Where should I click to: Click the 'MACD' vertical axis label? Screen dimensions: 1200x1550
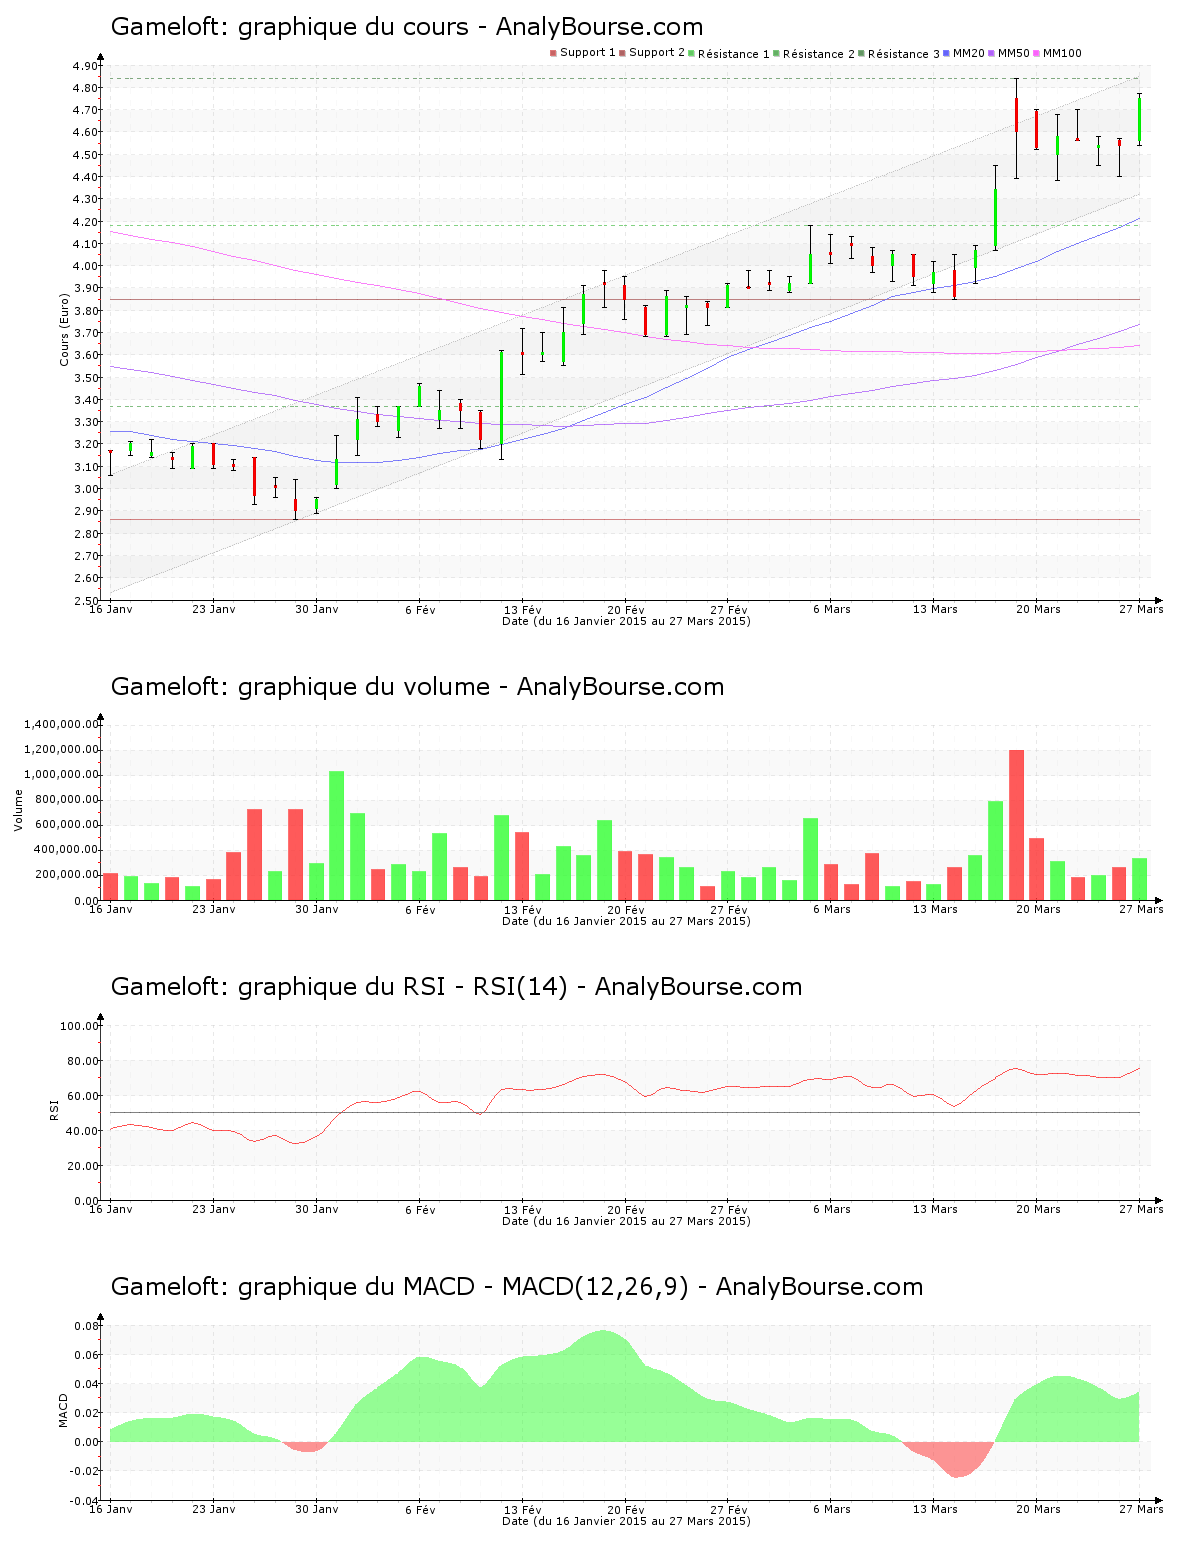(63, 1410)
